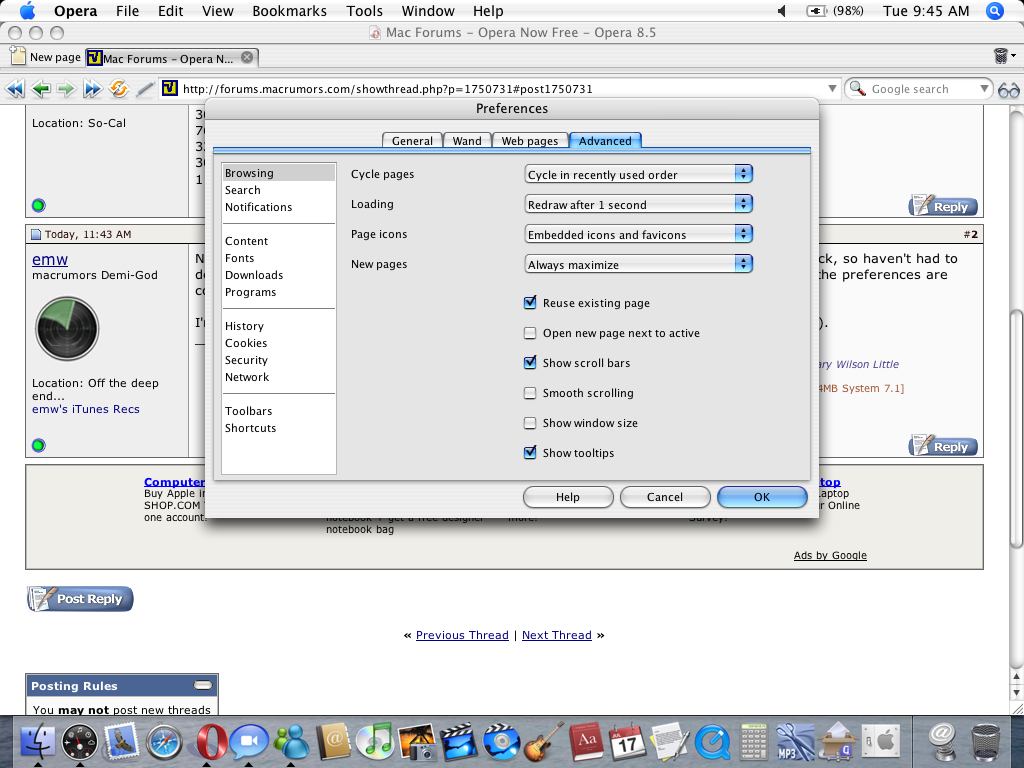Viewport: 1024px width, 768px height.
Task: Check Show window size
Action: tap(530, 423)
